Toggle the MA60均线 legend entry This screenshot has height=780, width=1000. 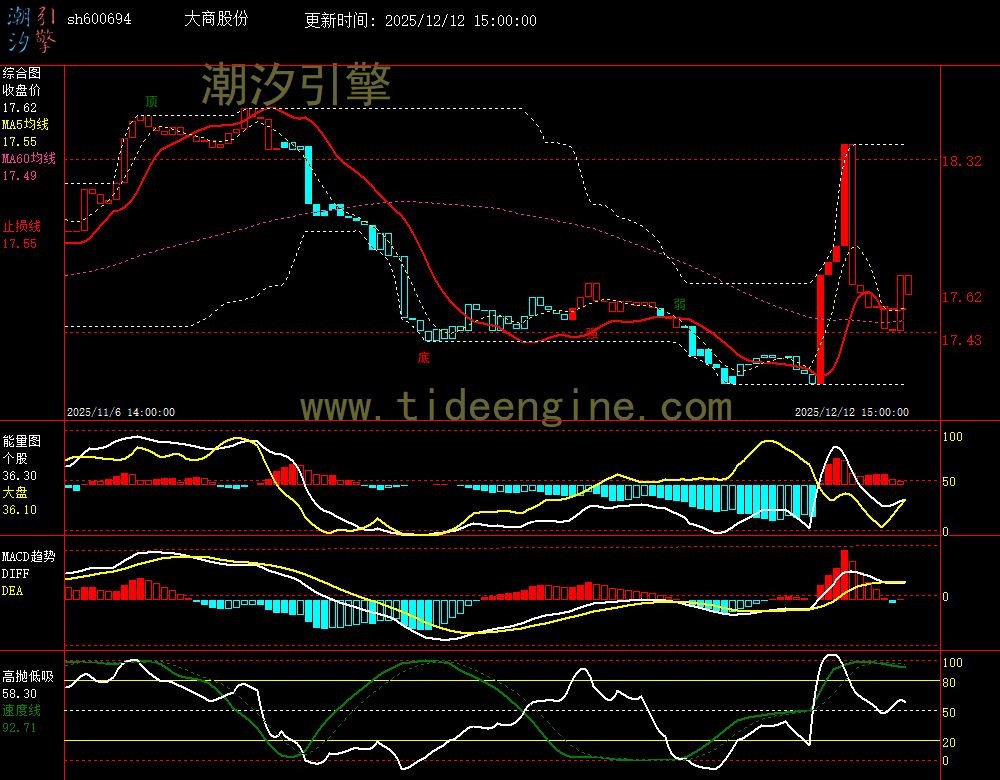point(28,159)
